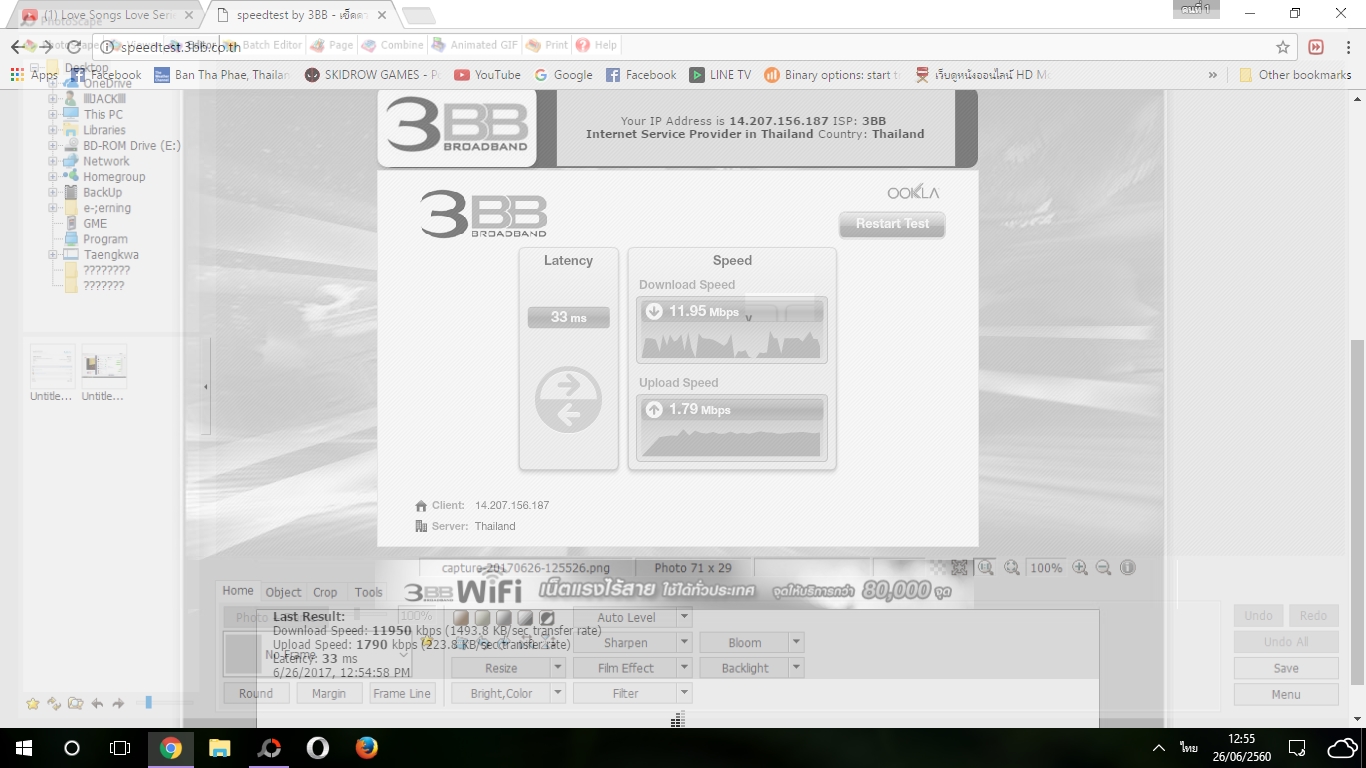
Task: Open the Other bookmarks folder
Action: pyautogui.click(x=1295, y=75)
